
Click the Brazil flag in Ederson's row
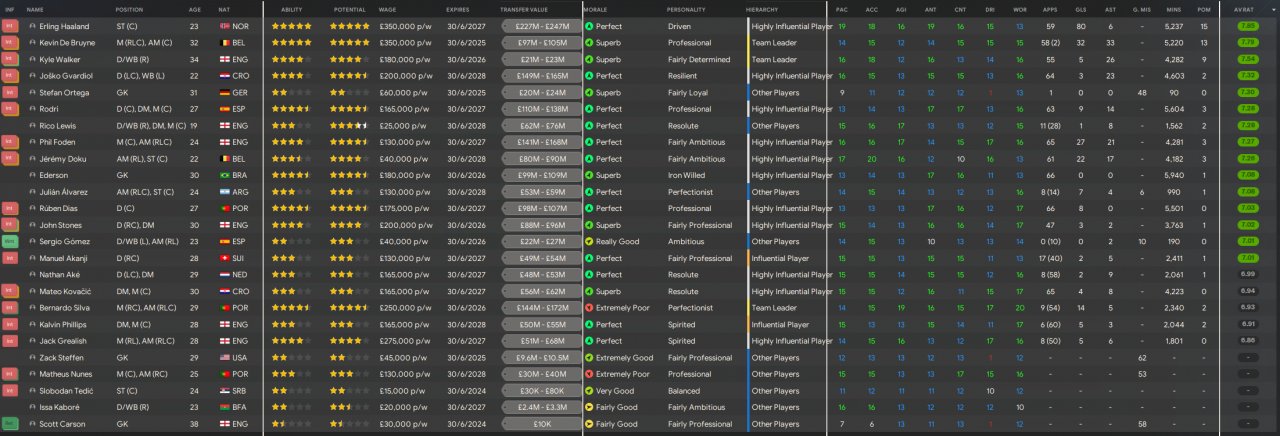click(224, 175)
